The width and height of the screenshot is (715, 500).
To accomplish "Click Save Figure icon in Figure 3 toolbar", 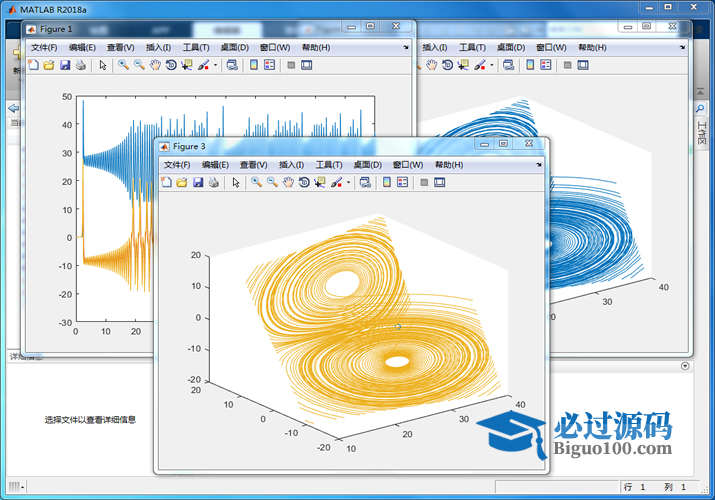I will coord(198,183).
